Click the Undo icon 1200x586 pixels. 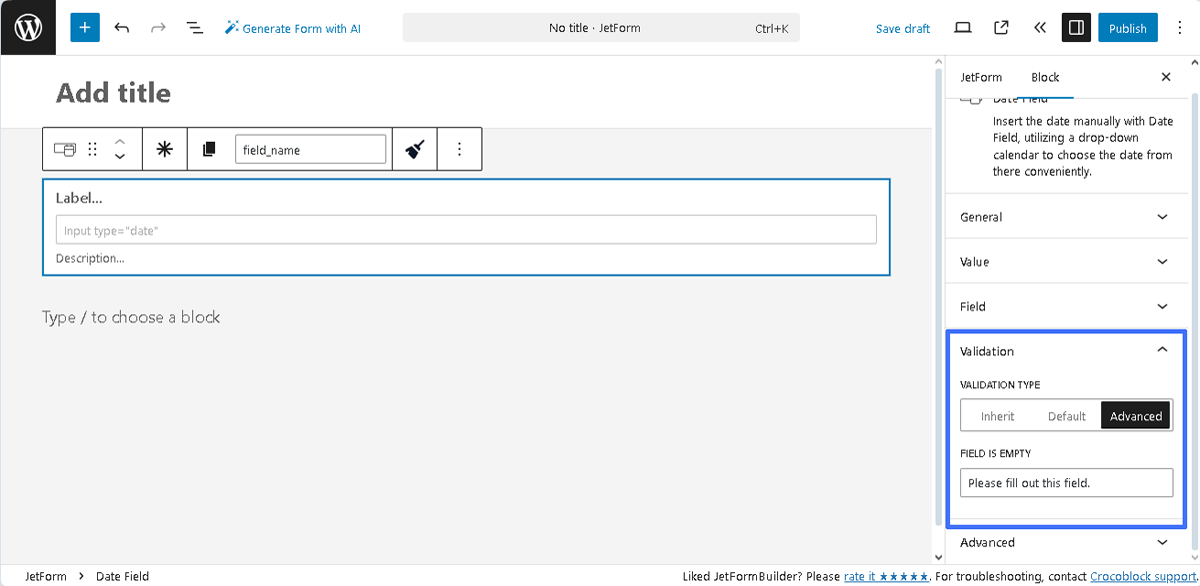122,27
